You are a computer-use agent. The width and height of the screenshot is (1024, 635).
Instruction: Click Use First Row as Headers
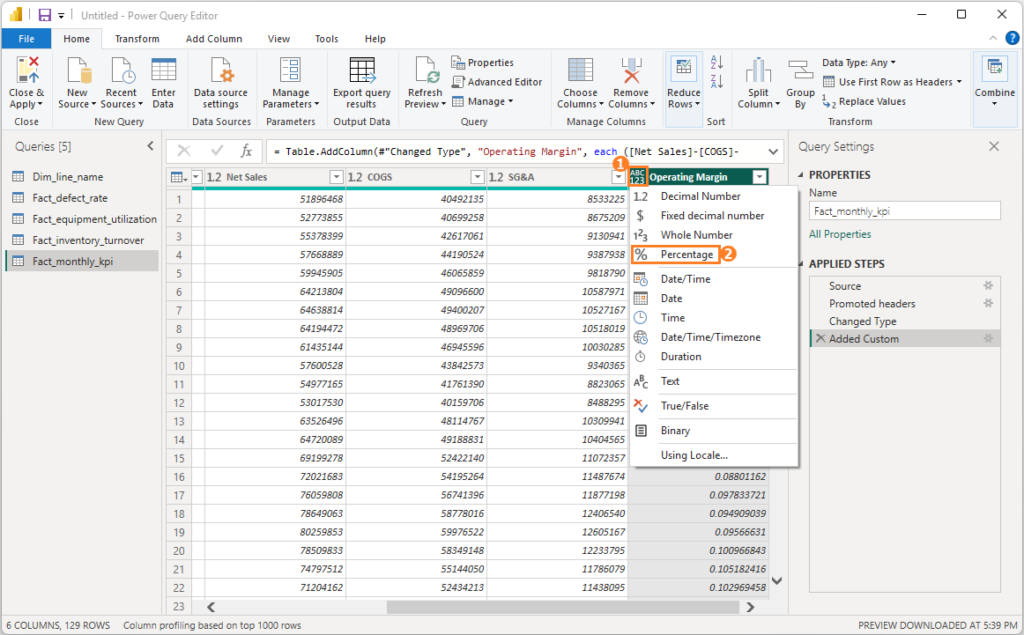(x=892, y=82)
